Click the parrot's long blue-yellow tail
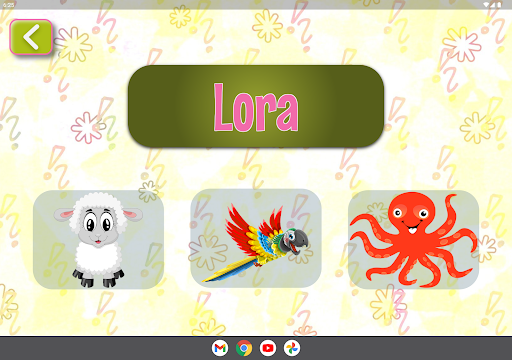512x360 pixels. pyautogui.click(x=228, y=270)
